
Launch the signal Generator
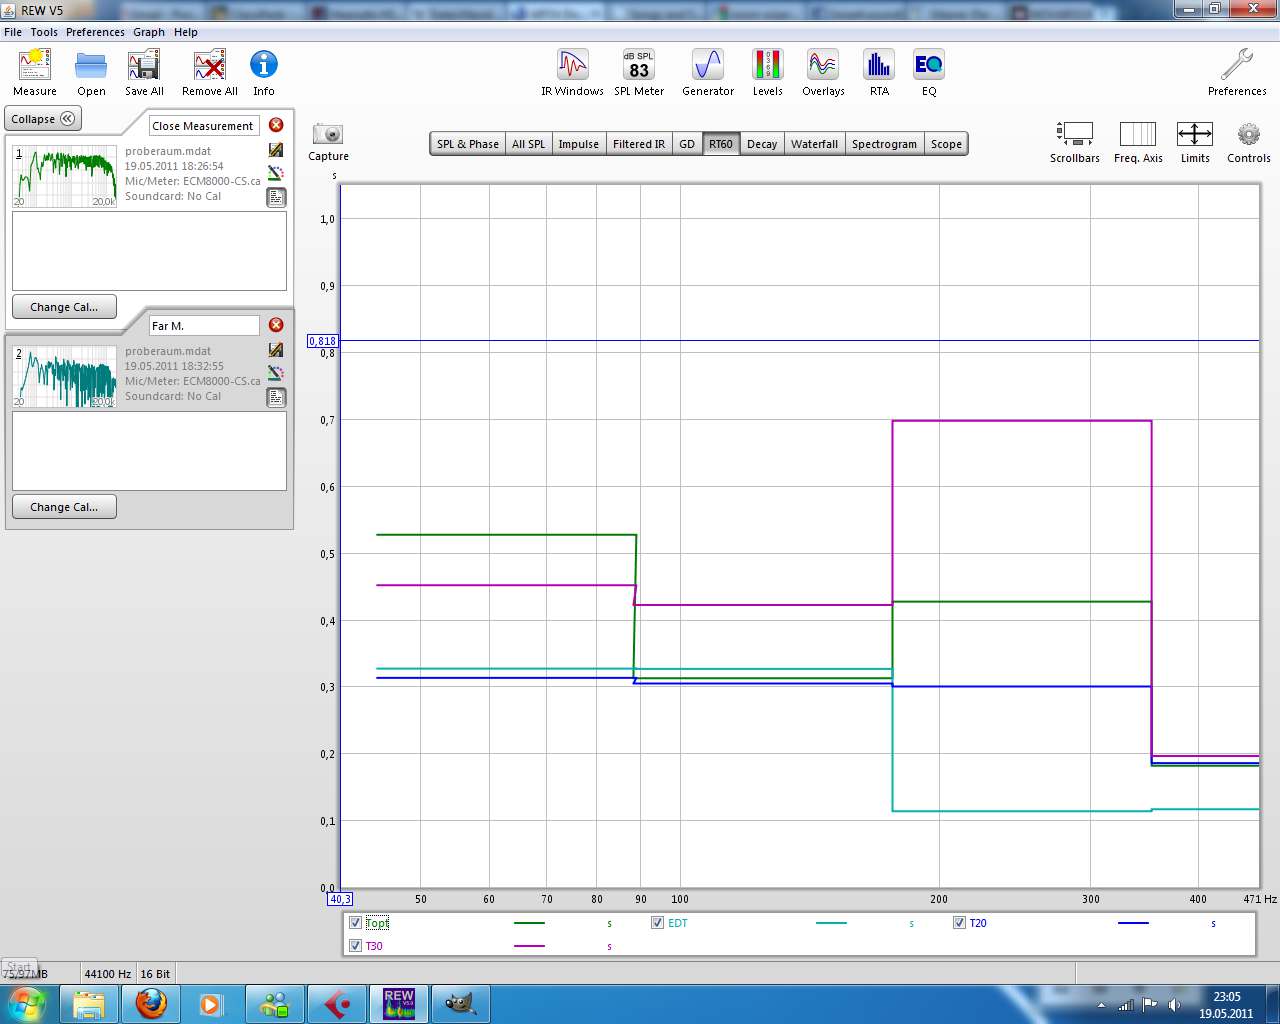[x=707, y=66]
